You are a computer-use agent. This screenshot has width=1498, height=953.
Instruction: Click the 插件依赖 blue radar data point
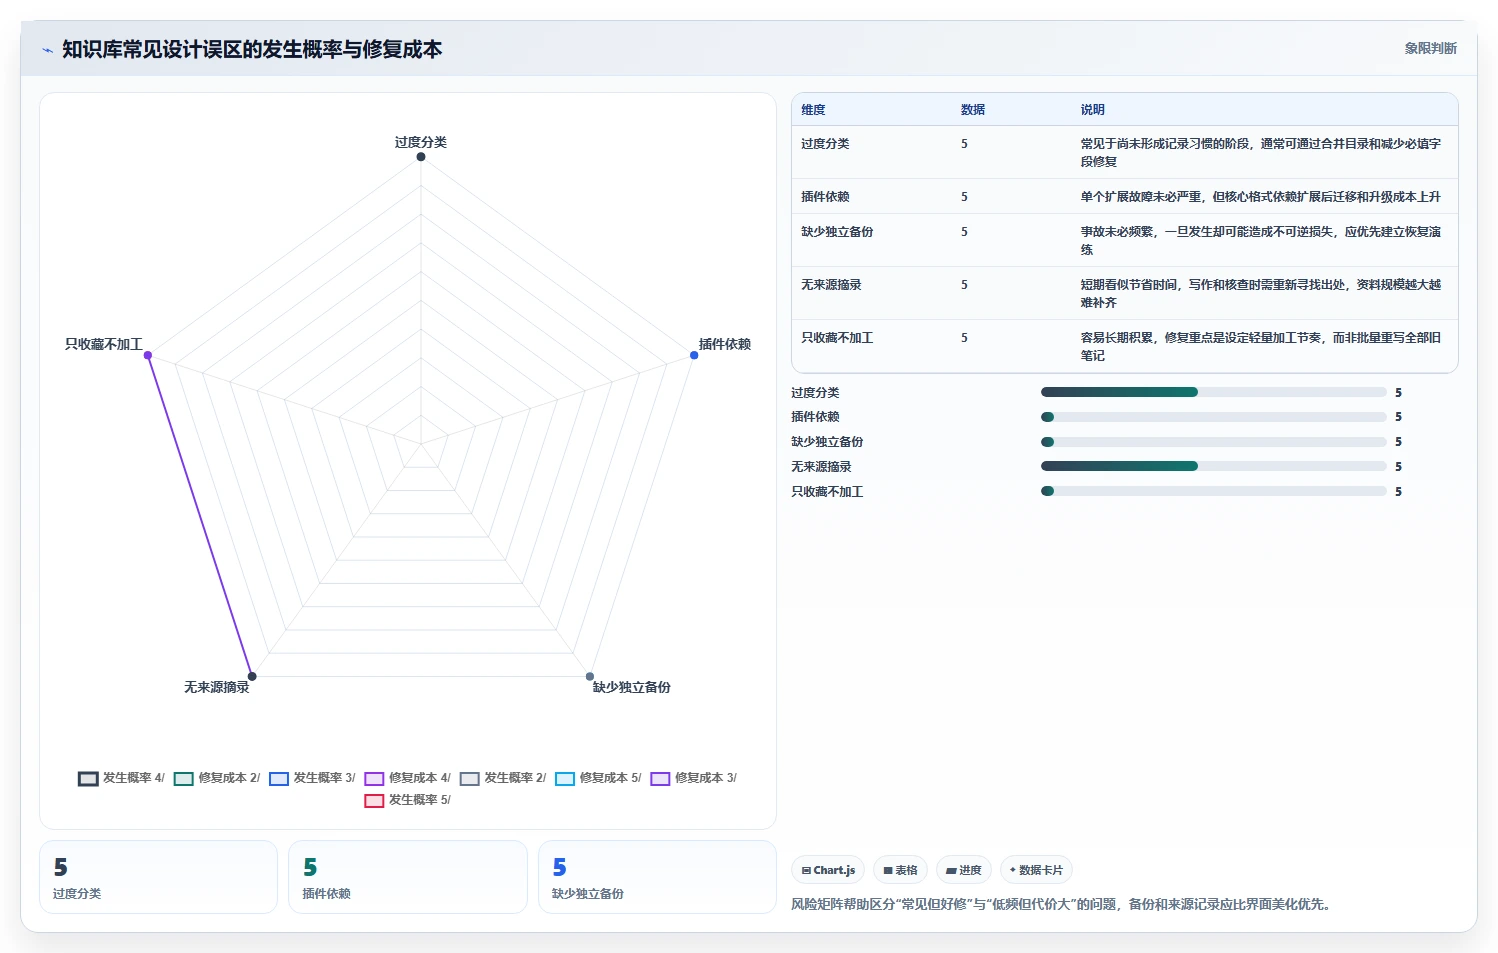coord(694,355)
